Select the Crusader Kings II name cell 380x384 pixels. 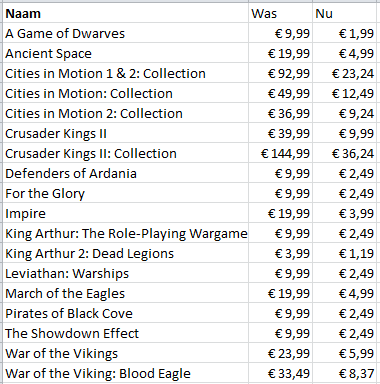click(126, 133)
